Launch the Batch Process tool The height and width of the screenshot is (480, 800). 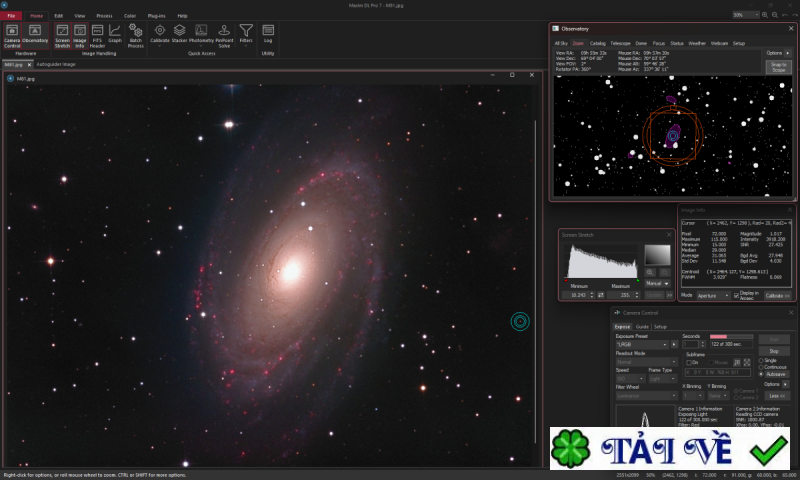pyautogui.click(x=135, y=34)
